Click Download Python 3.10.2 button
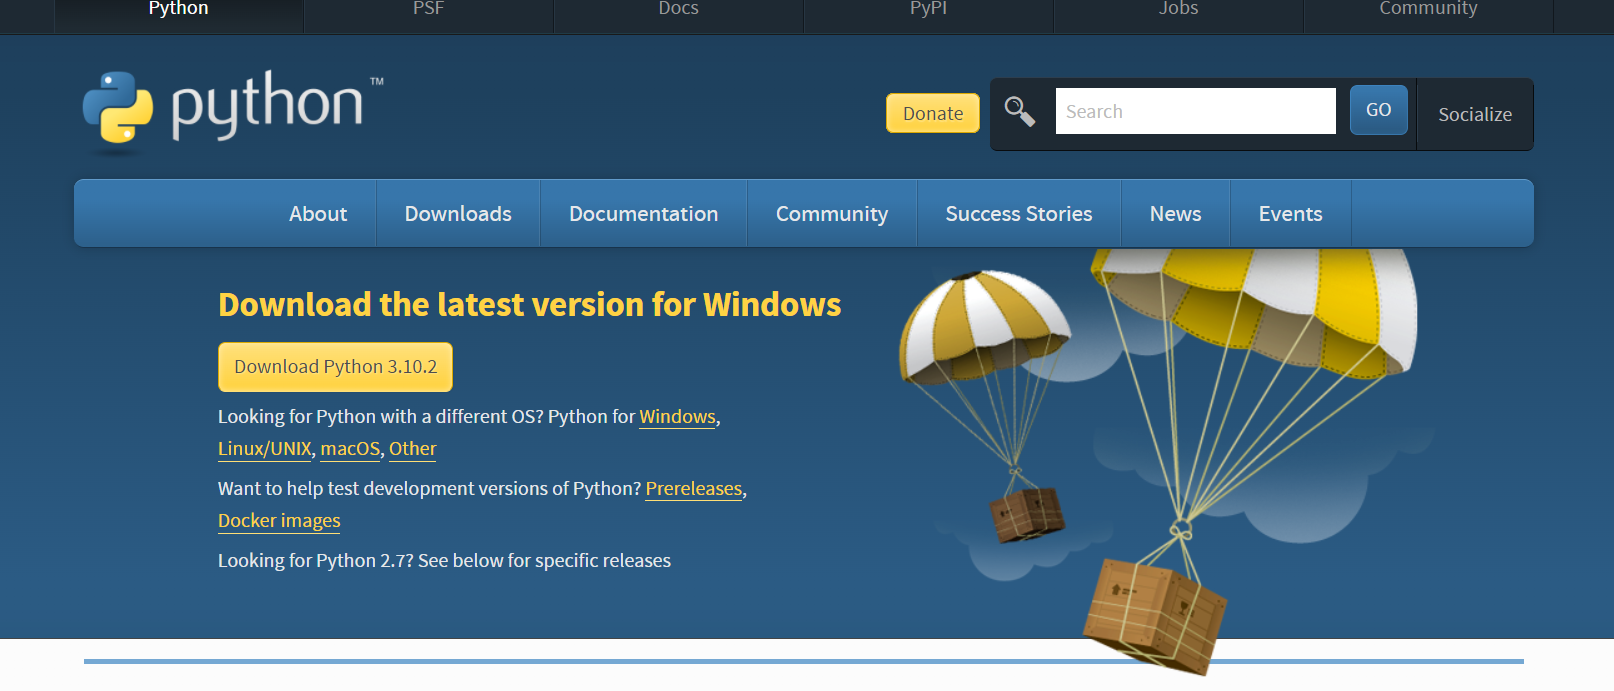1614x691 pixels. (x=336, y=367)
